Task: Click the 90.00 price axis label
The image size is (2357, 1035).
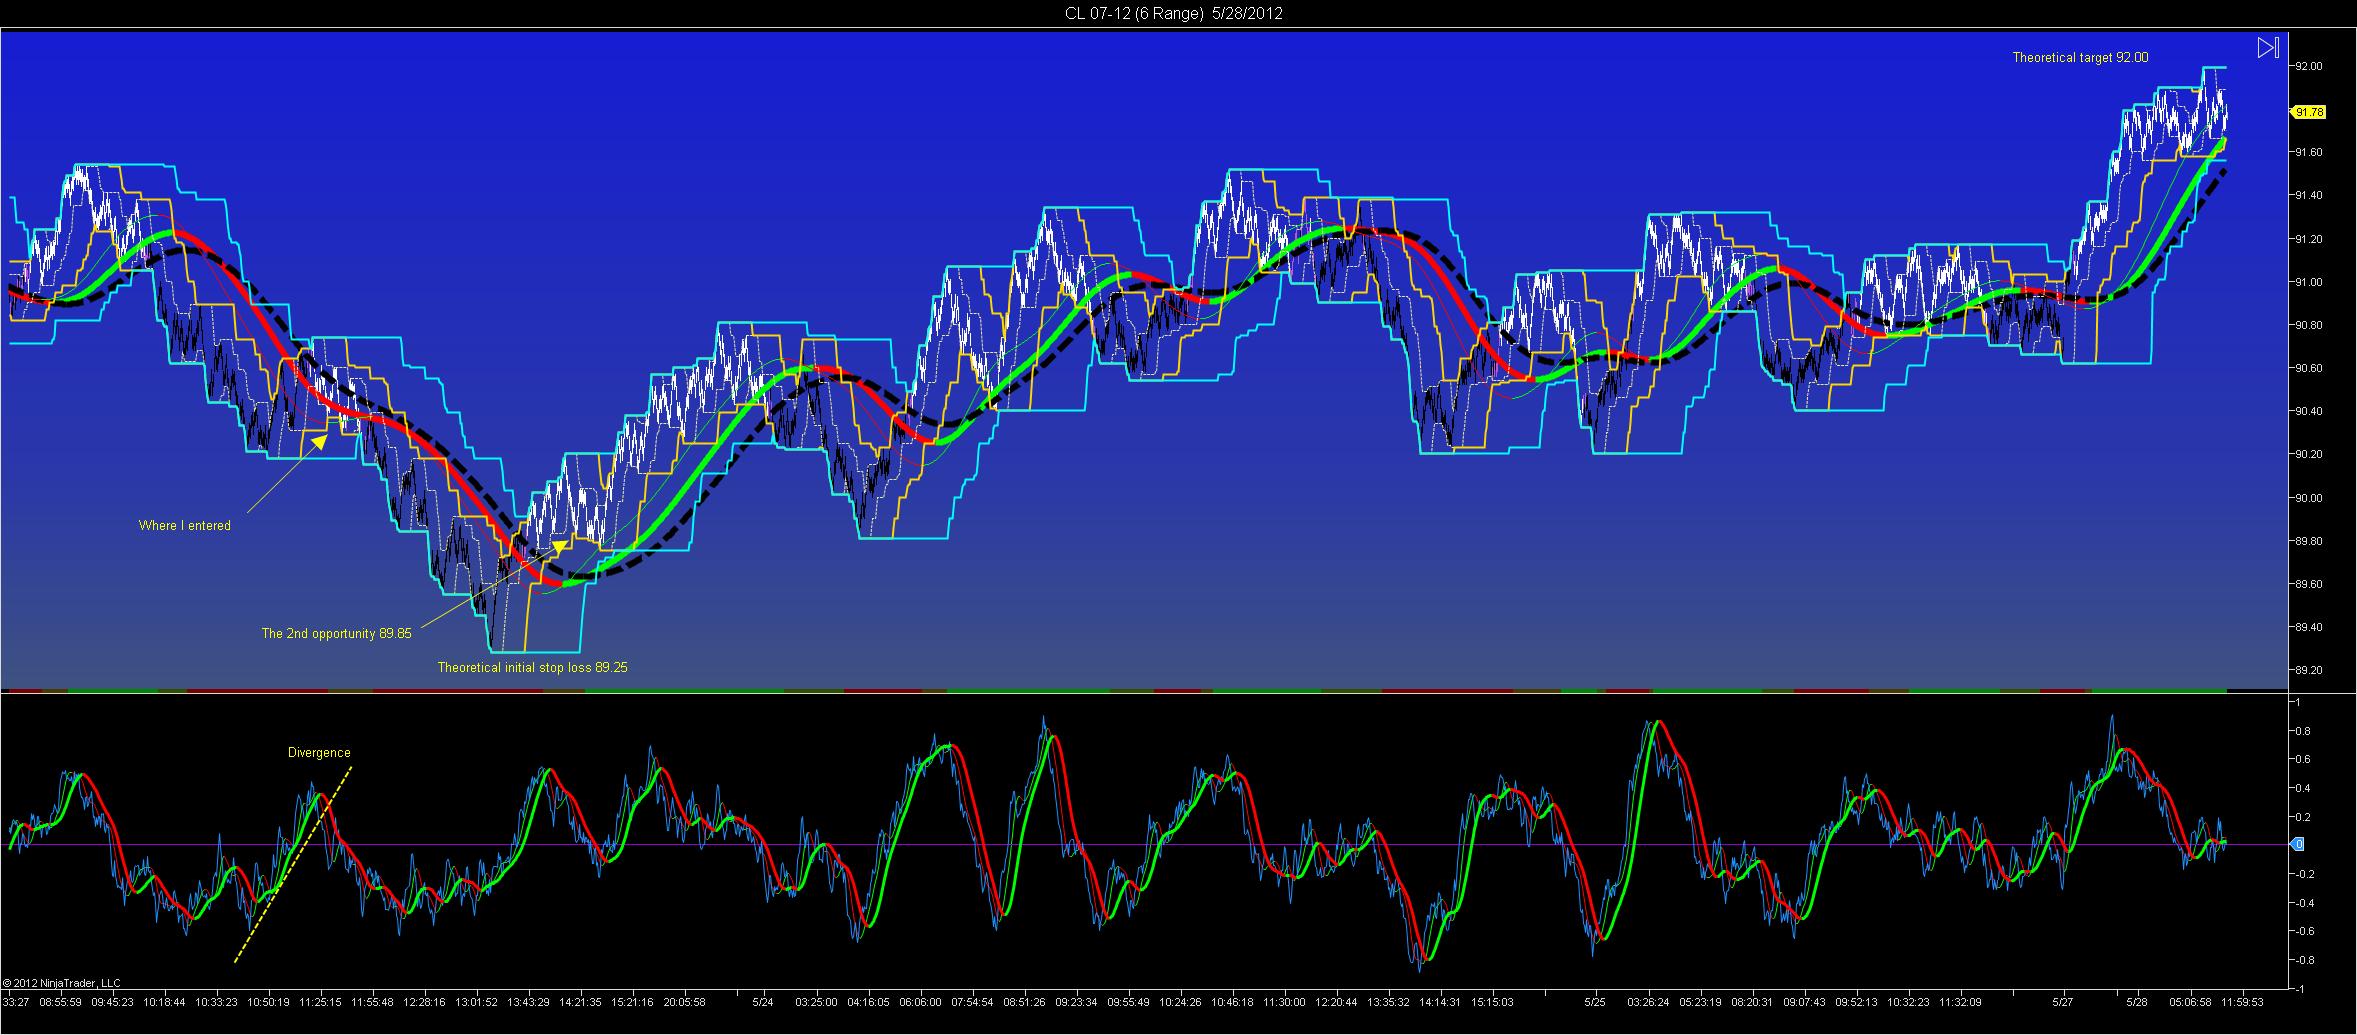Action: click(2309, 498)
